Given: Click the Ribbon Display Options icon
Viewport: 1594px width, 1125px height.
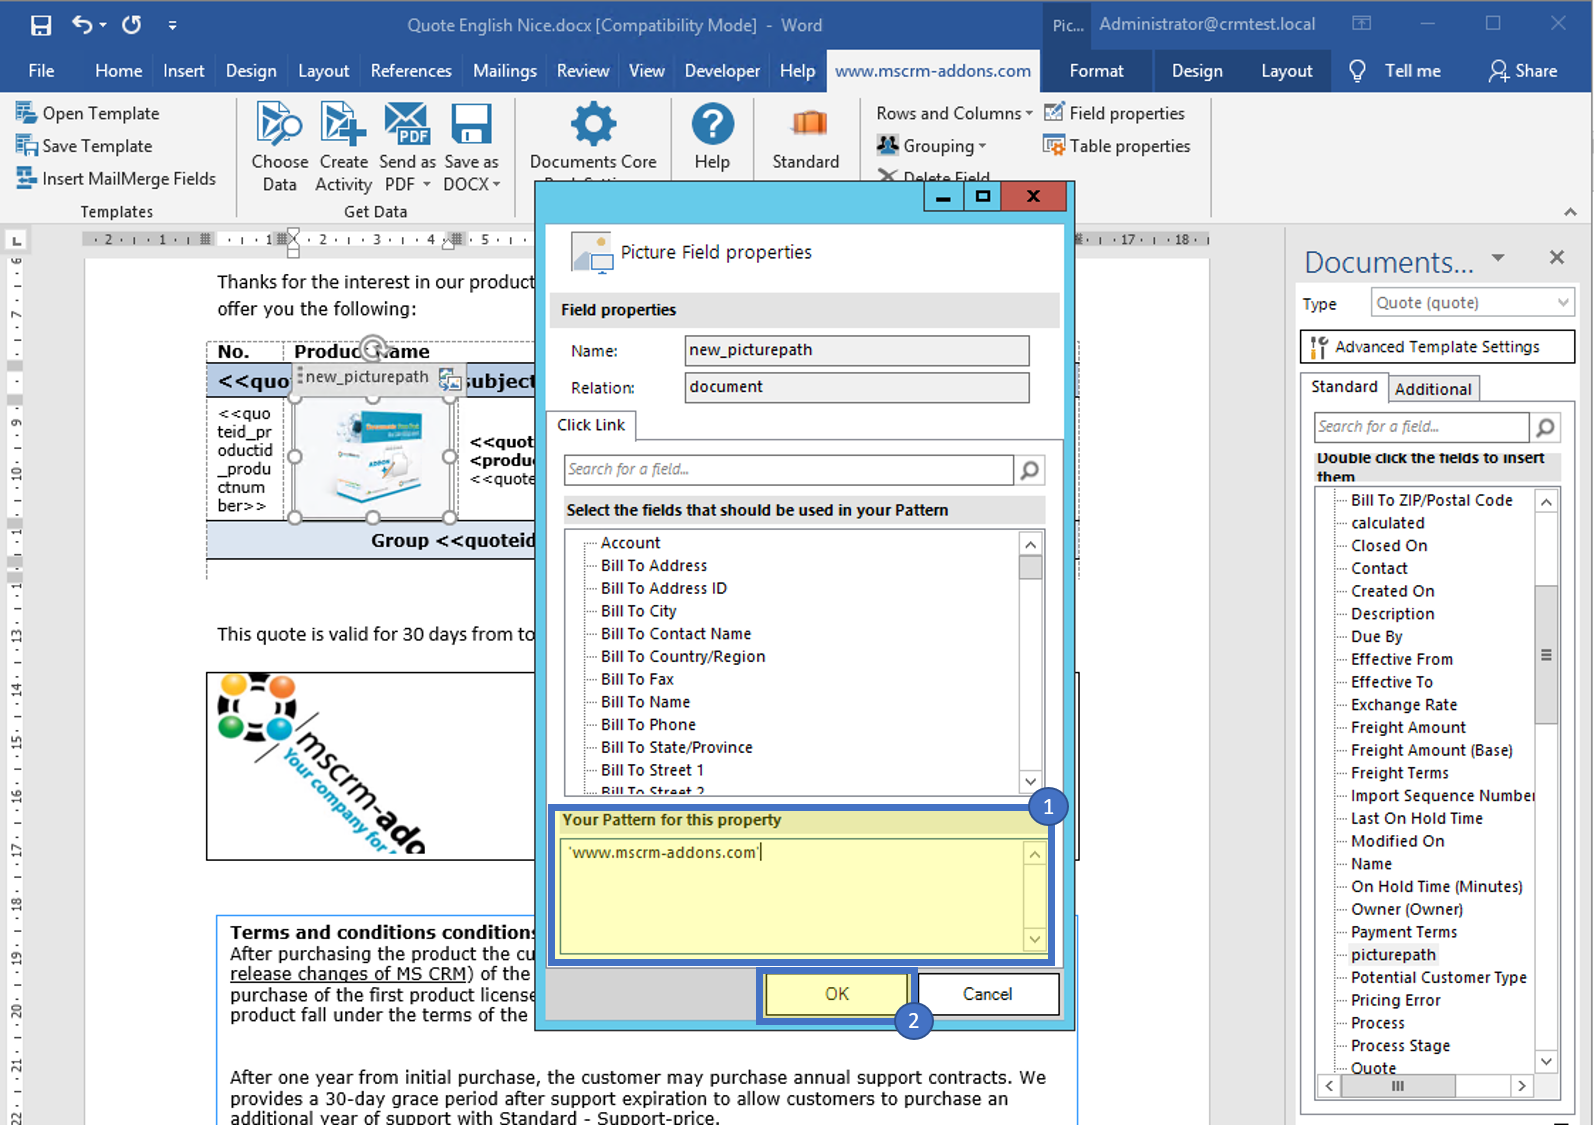Looking at the screenshot, I should 1361,24.
